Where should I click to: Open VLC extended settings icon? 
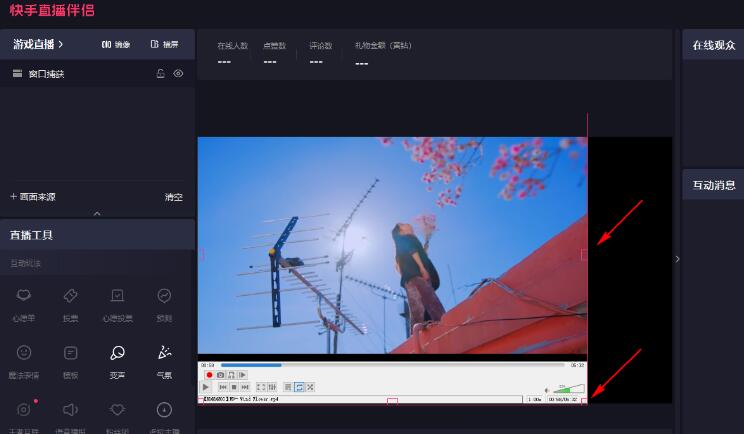272,388
